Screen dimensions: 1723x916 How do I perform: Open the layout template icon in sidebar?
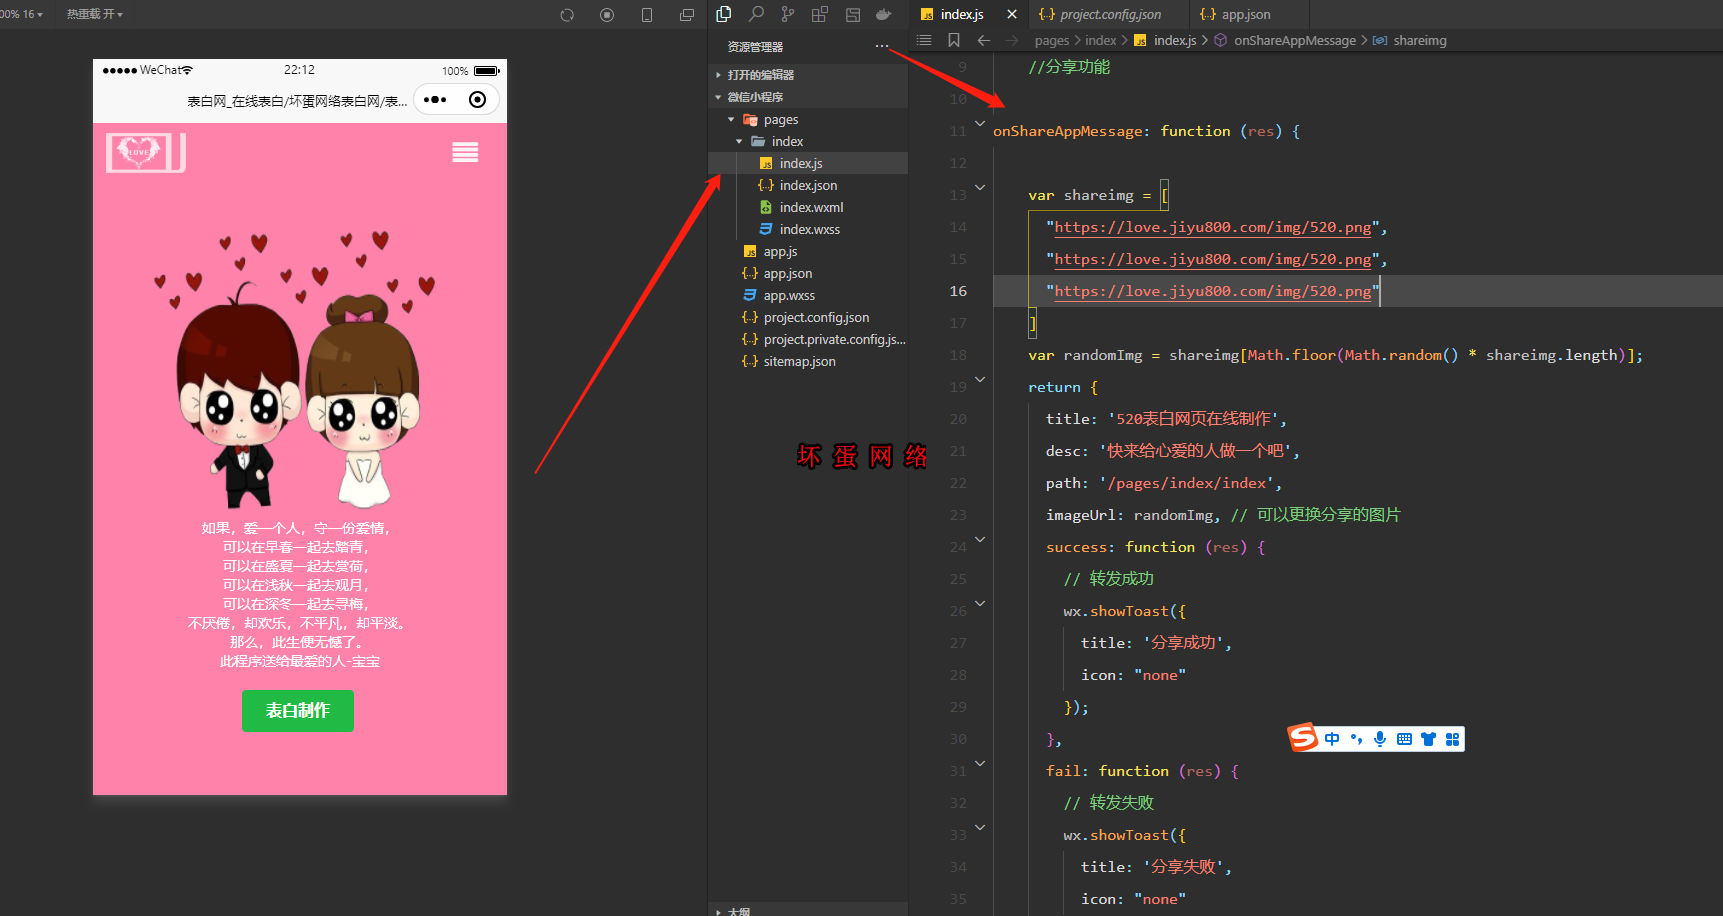[853, 14]
